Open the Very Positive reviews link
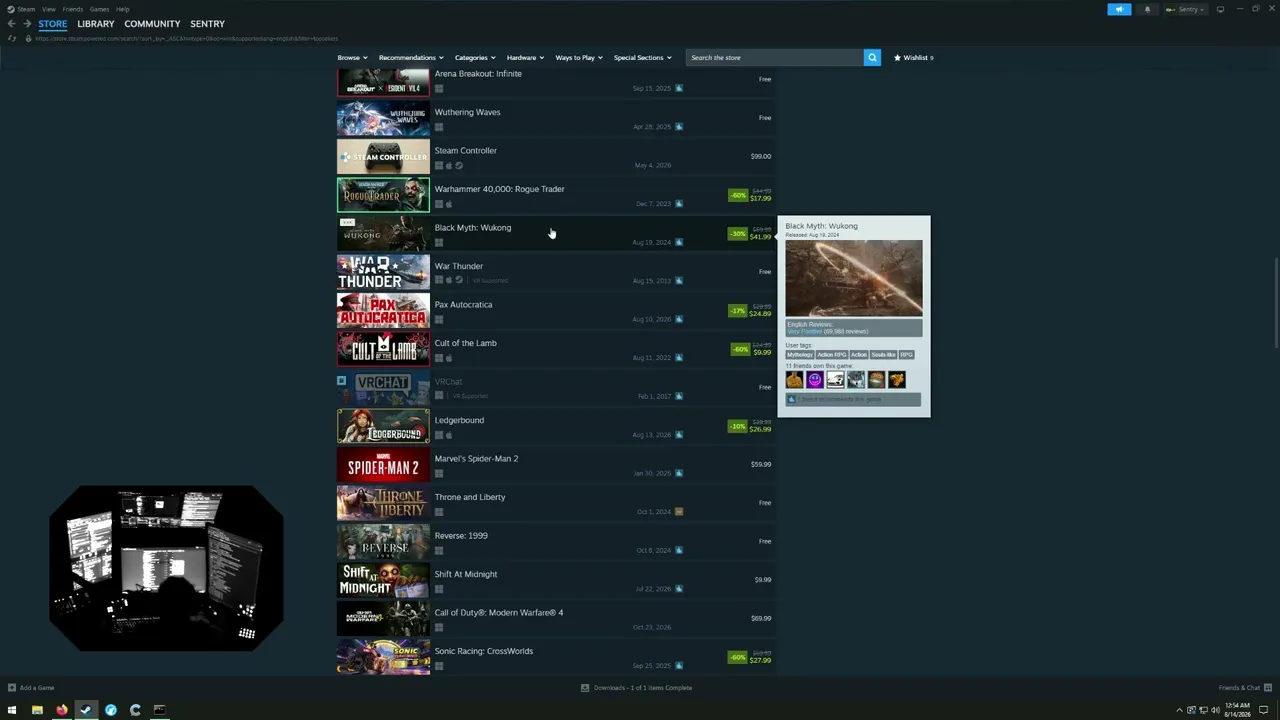 click(804, 331)
